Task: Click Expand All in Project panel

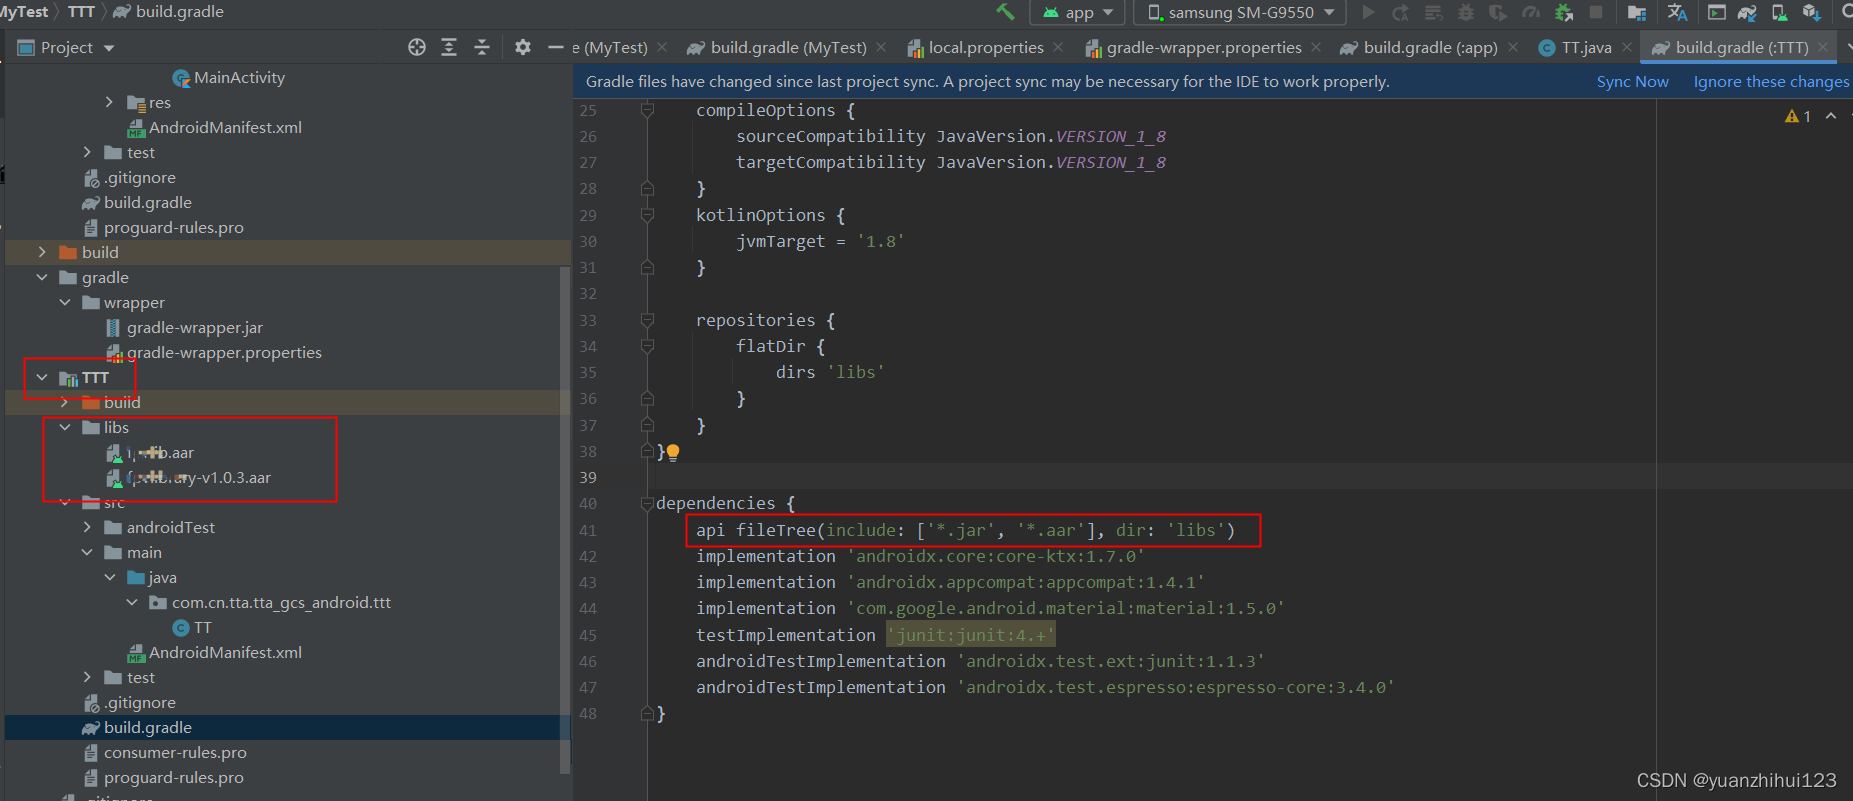Action: click(449, 47)
